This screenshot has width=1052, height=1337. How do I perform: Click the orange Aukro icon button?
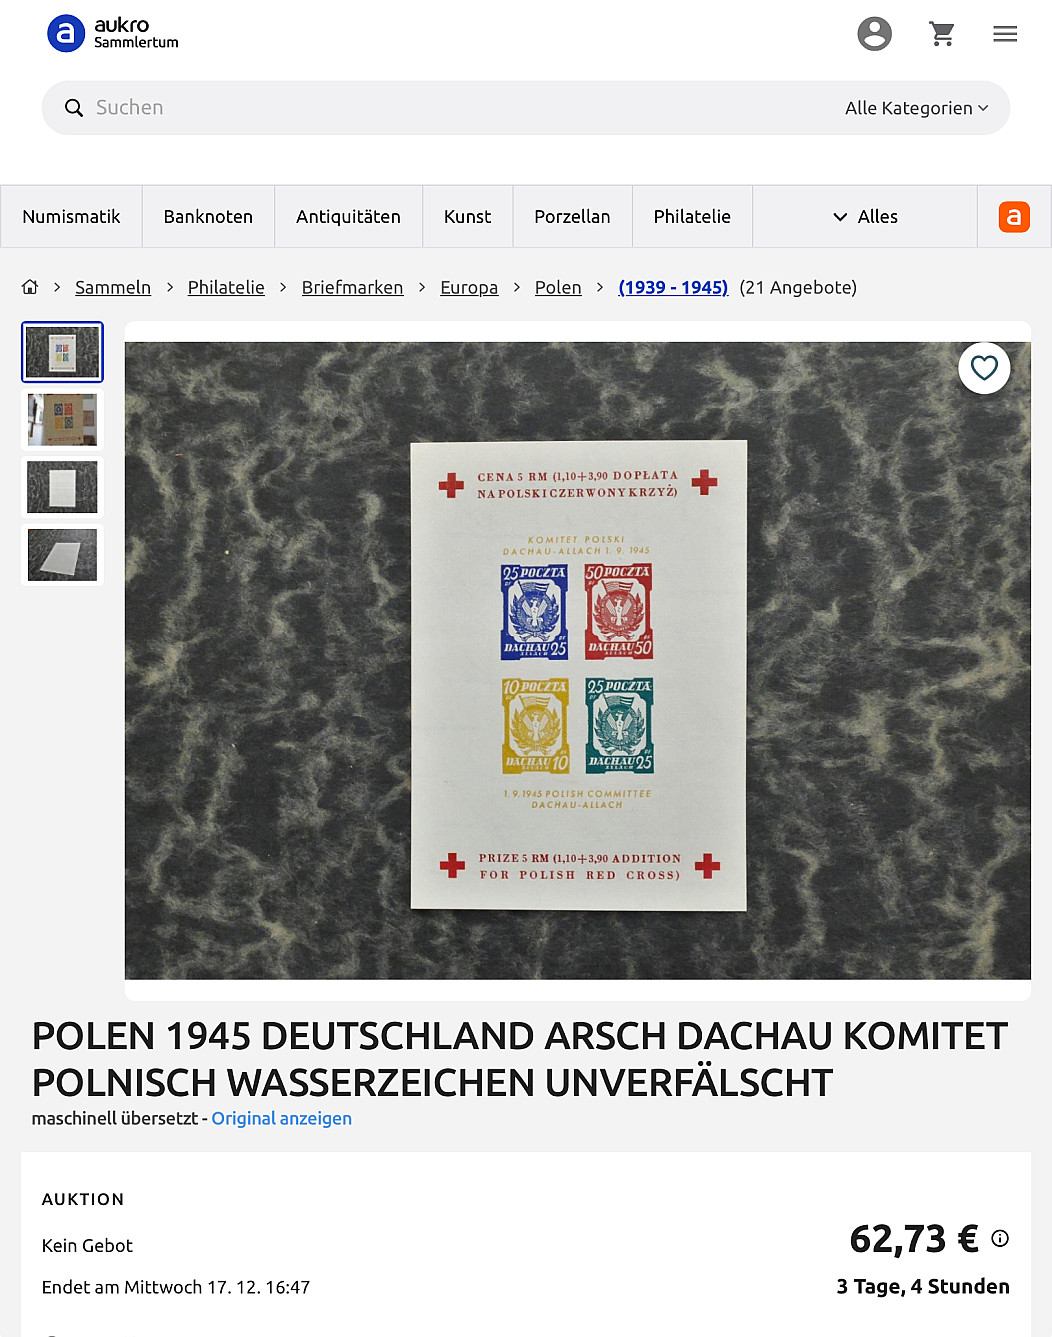click(x=1014, y=216)
